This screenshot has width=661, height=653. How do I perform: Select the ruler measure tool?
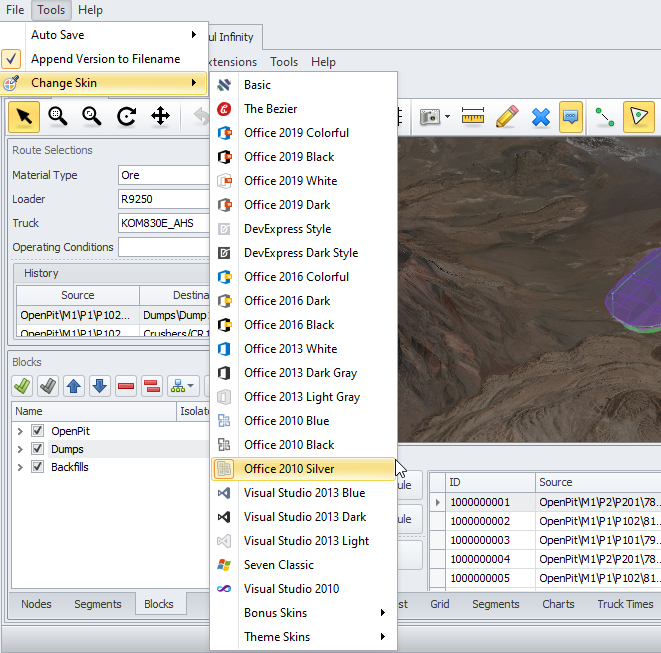click(473, 116)
